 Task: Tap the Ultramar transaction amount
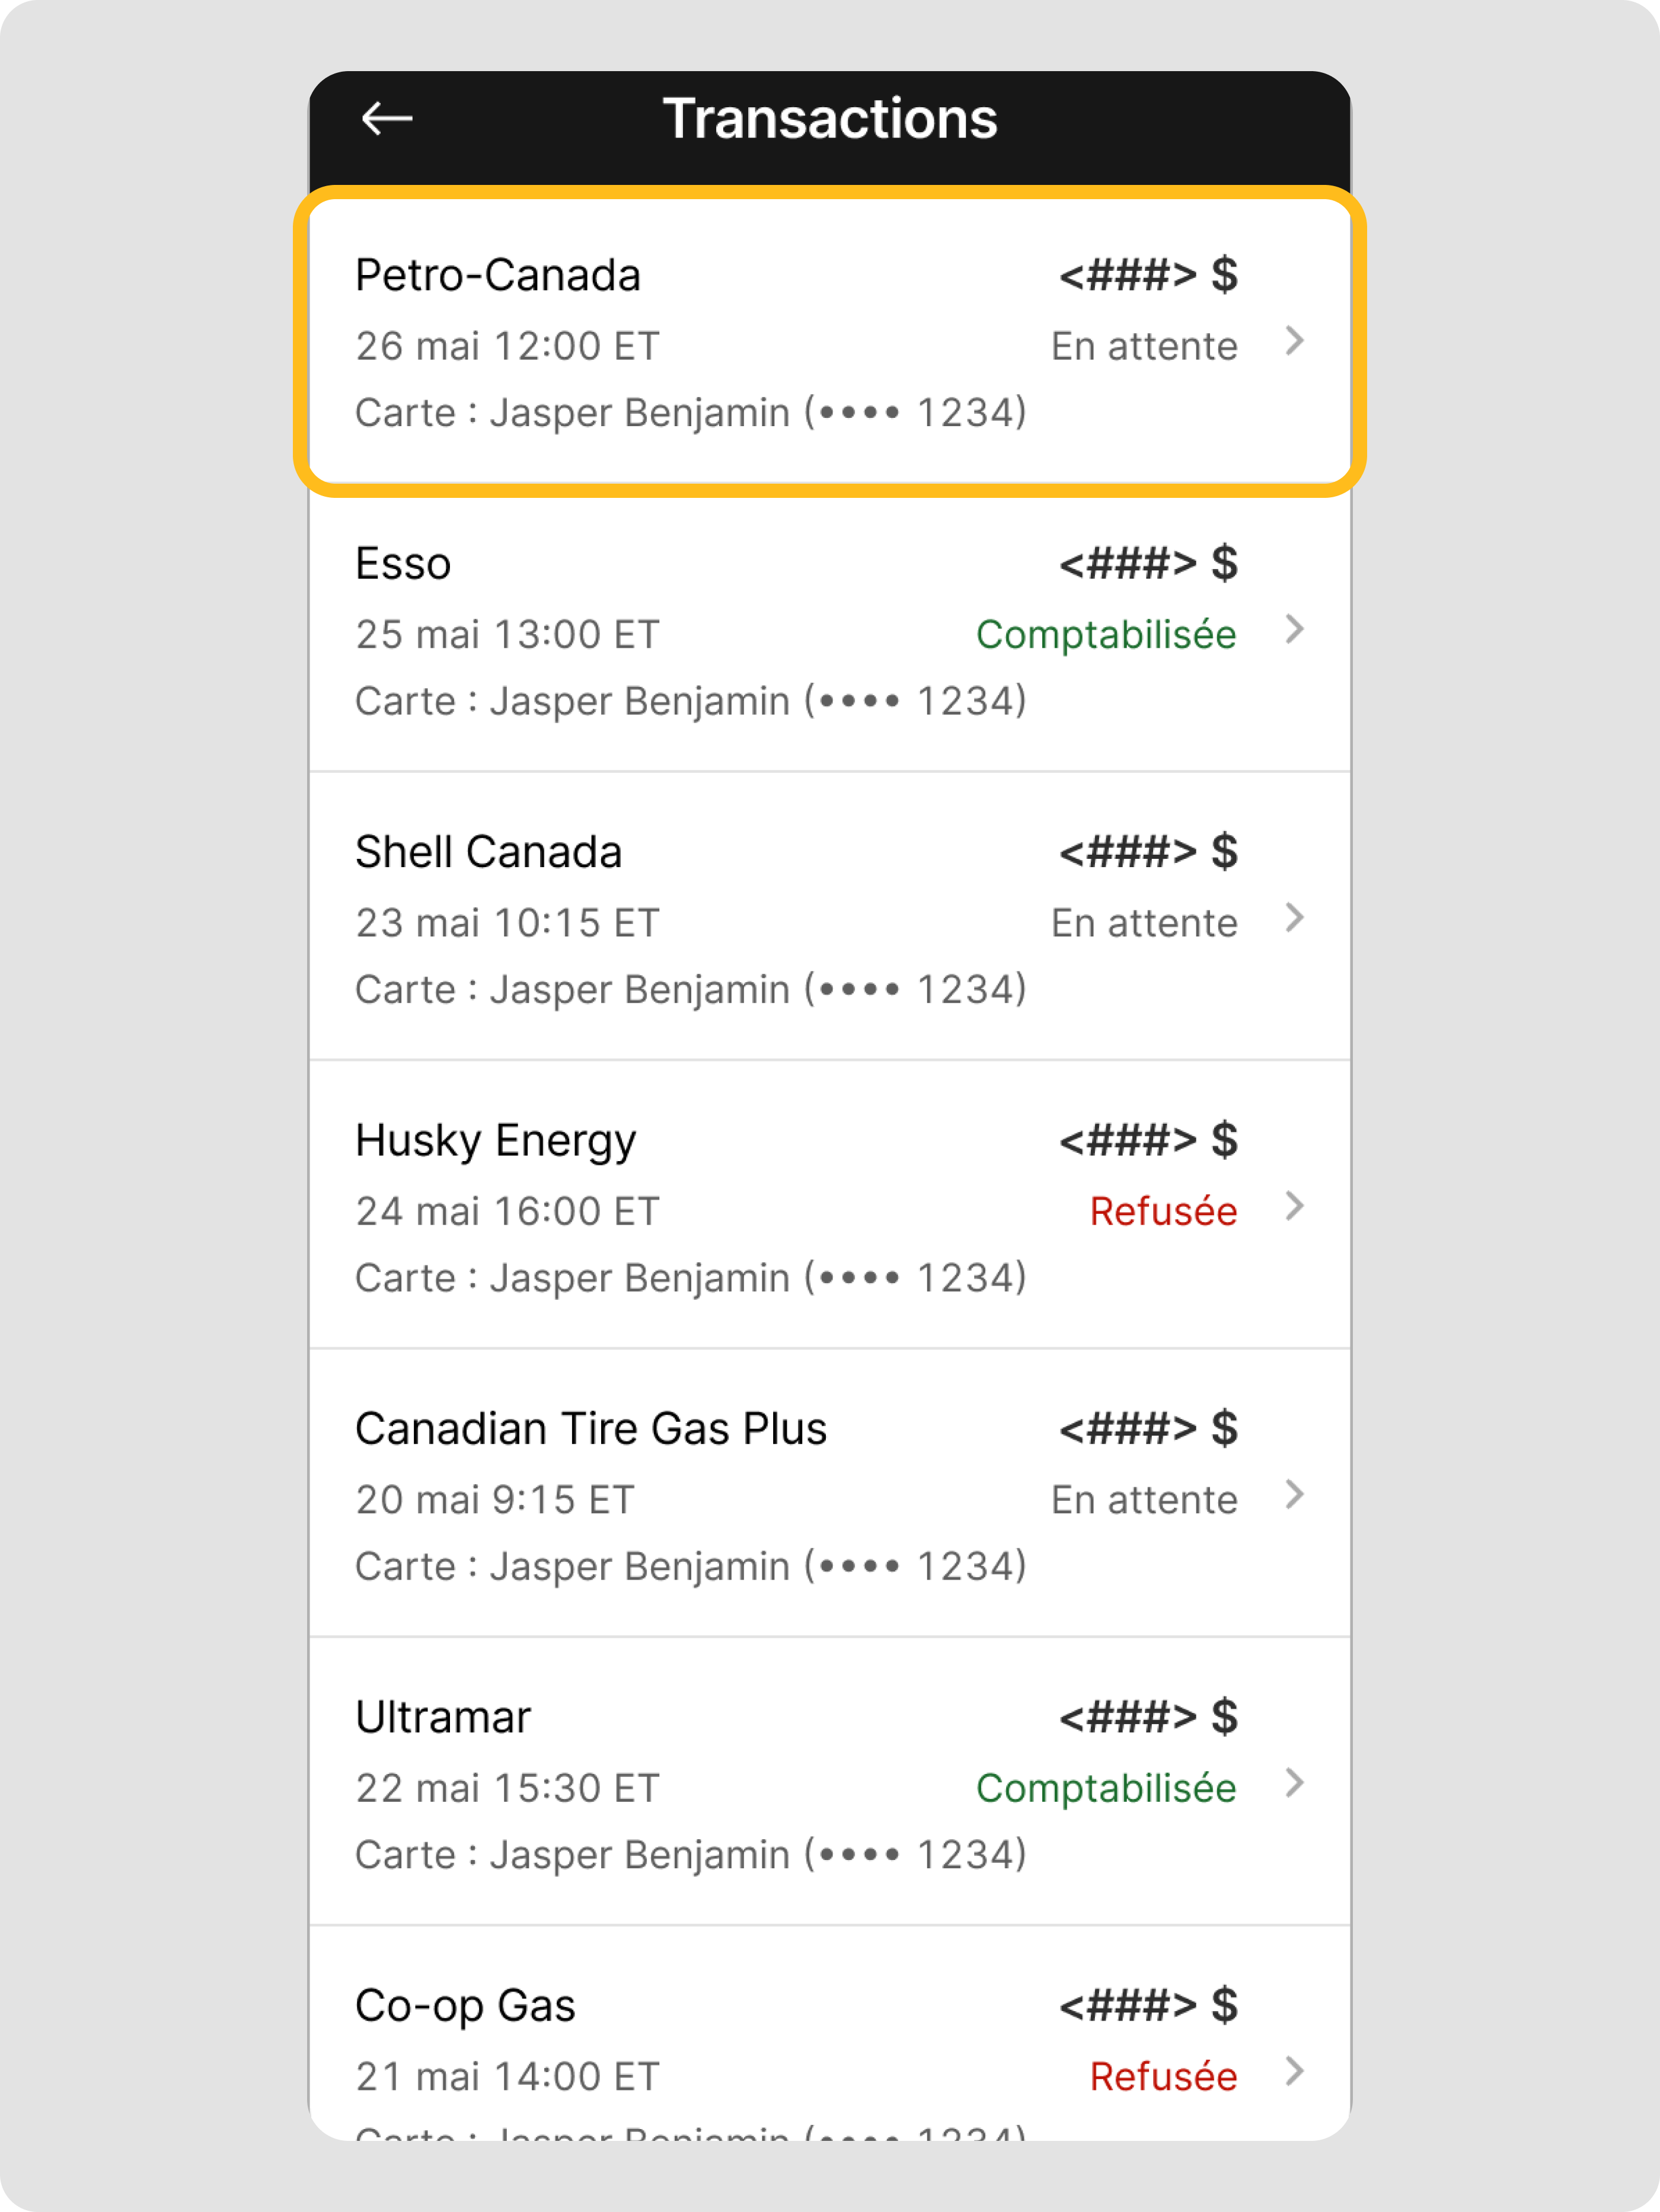pyautogui.click(x=1148, y=1717)
